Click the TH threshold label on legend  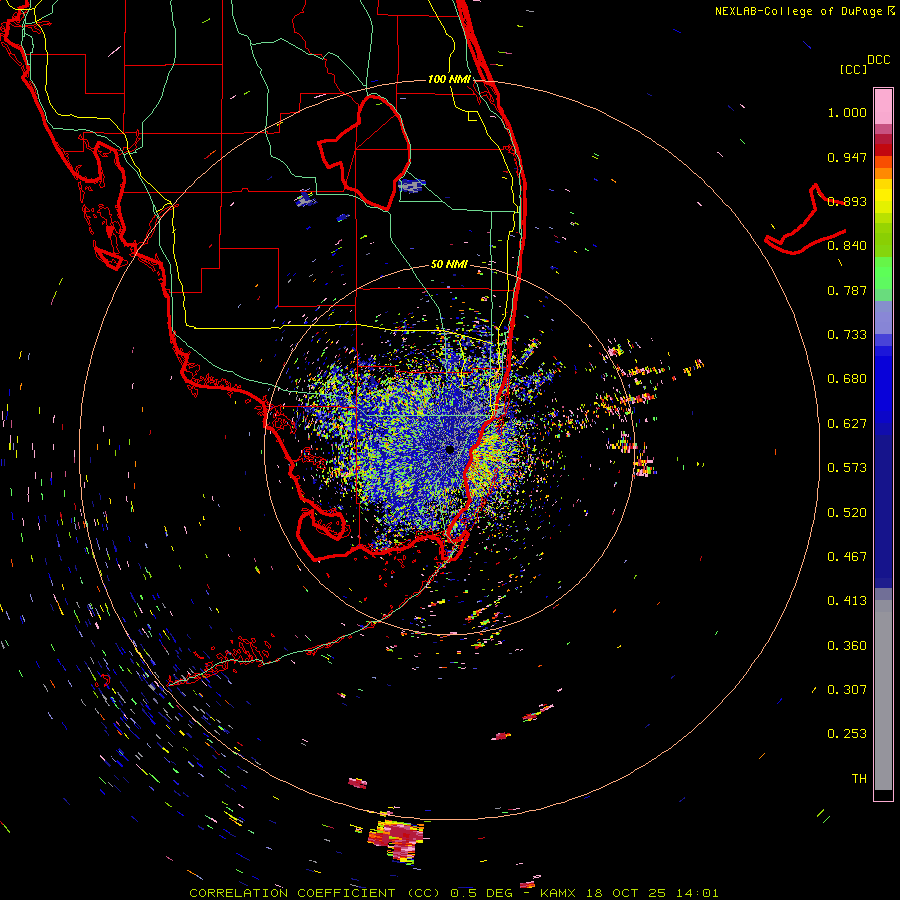tap(859, 779)
